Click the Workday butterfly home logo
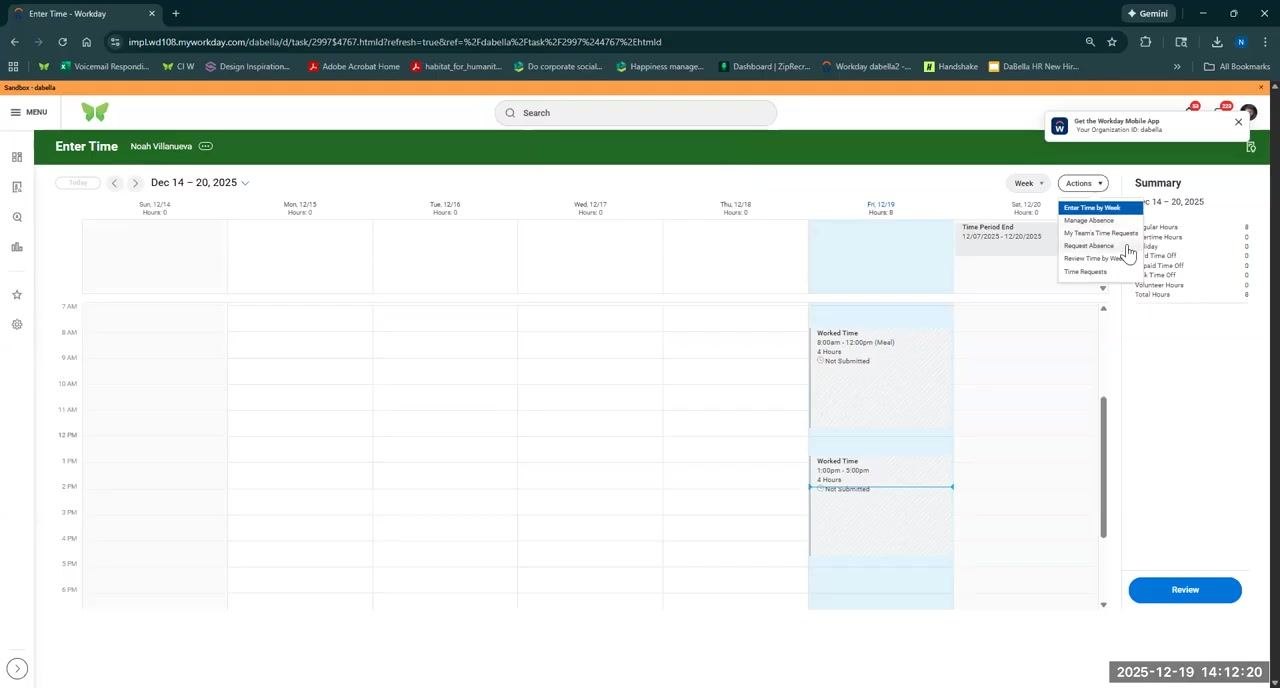Screen dimensions: 1280x688 pos(94,112)
